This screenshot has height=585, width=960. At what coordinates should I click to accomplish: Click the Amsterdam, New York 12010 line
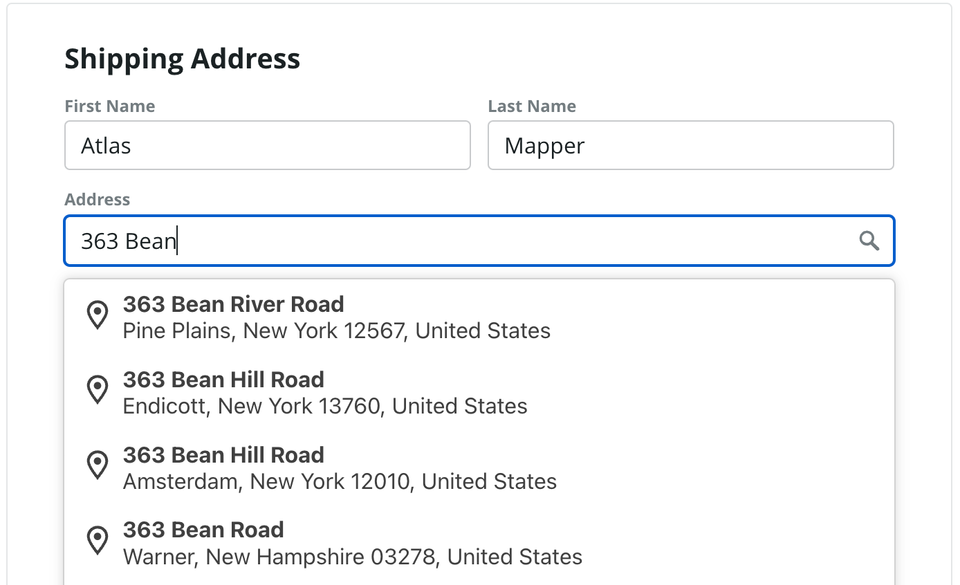(339, 481)
